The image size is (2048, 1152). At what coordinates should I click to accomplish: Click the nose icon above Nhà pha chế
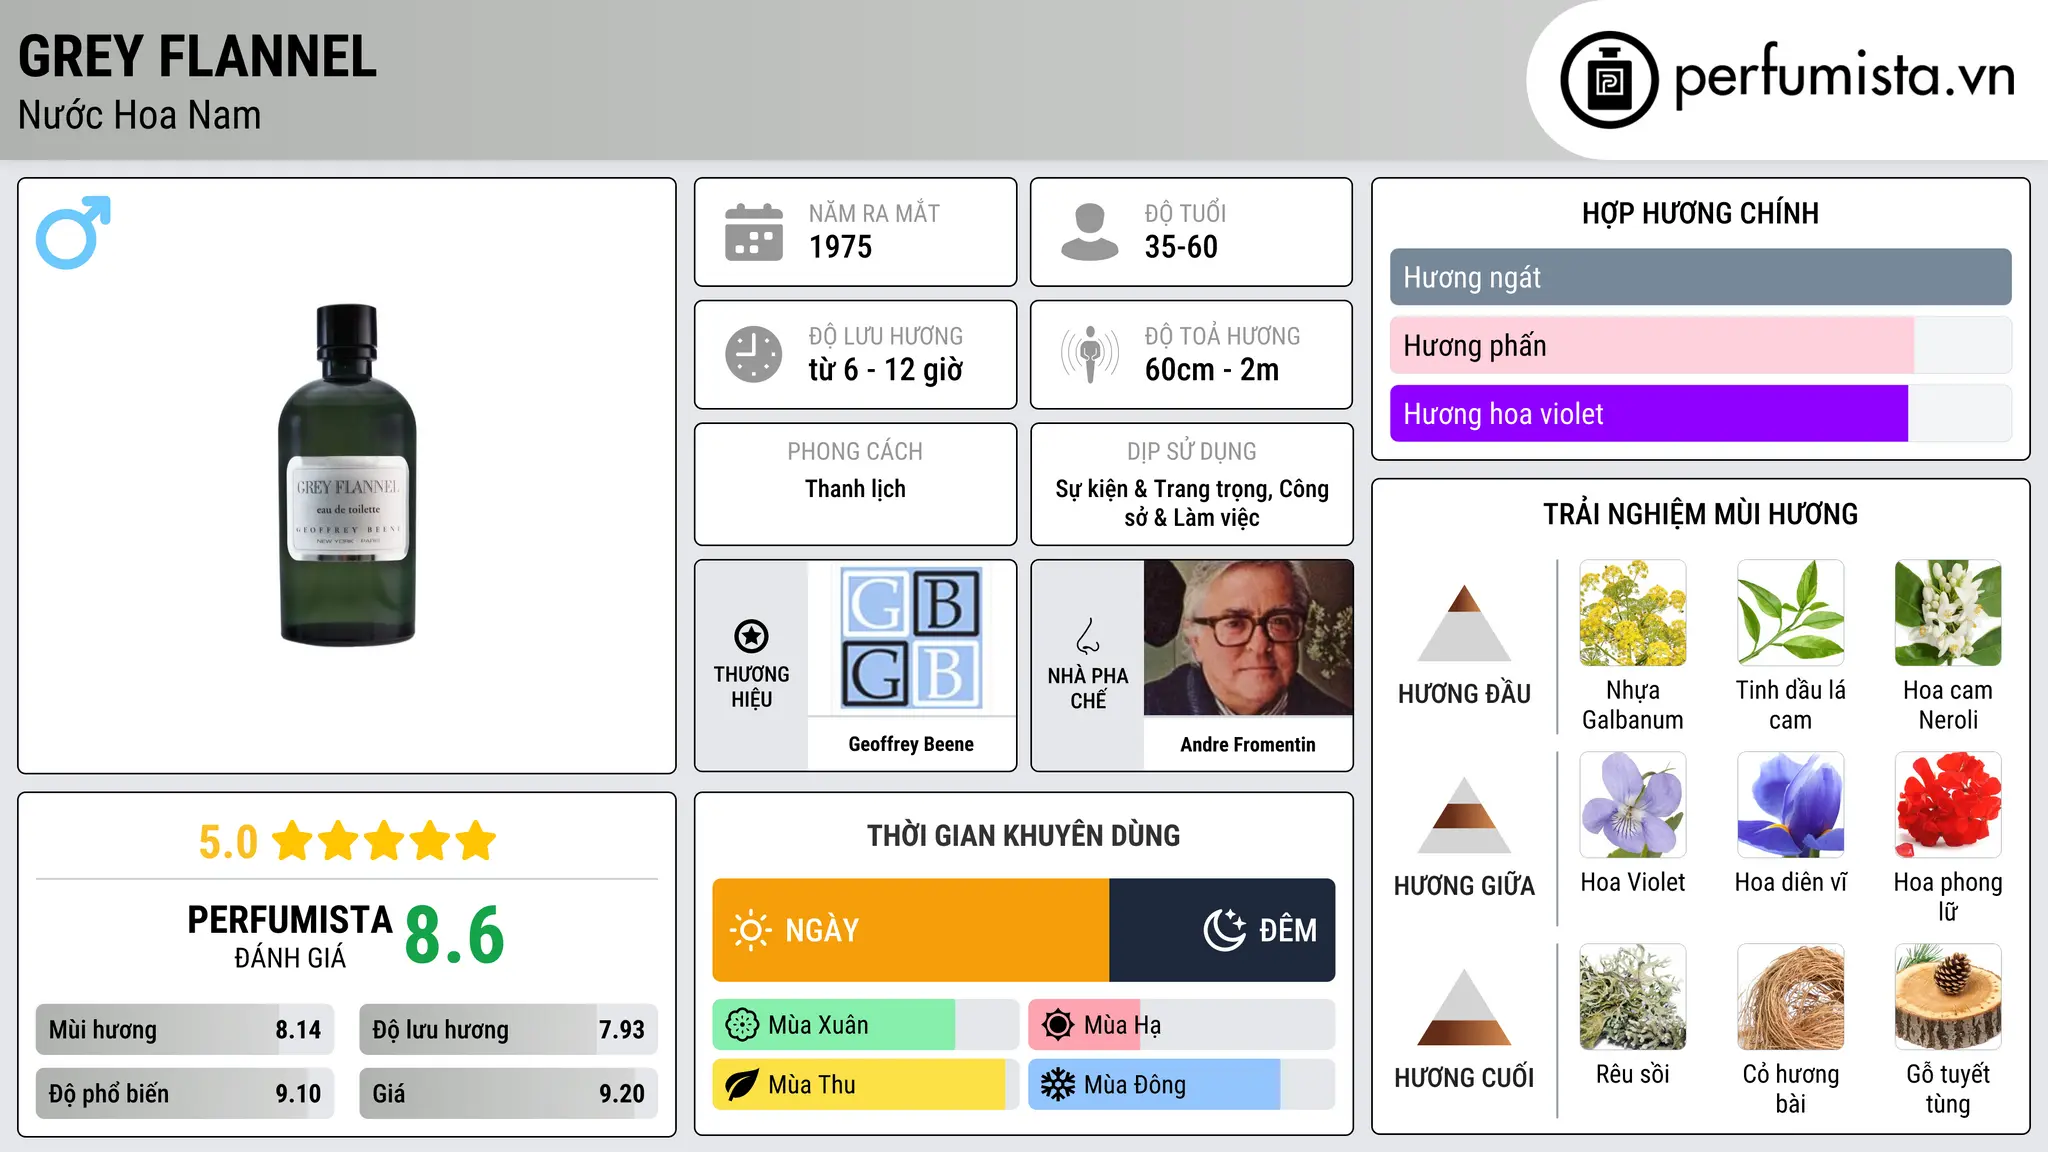1088,636
